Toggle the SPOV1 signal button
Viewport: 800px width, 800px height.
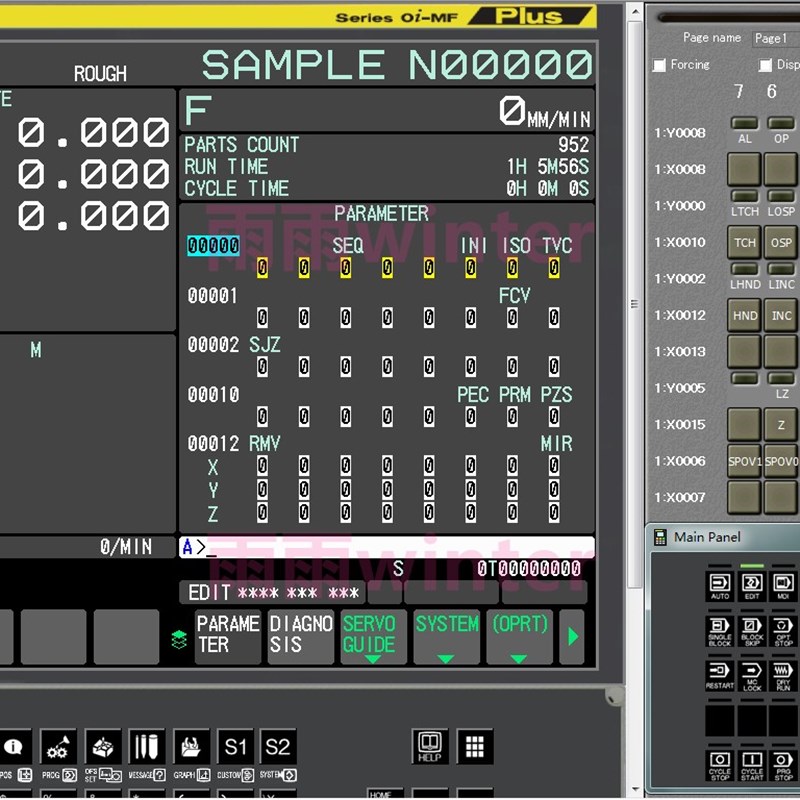[744, 461]
